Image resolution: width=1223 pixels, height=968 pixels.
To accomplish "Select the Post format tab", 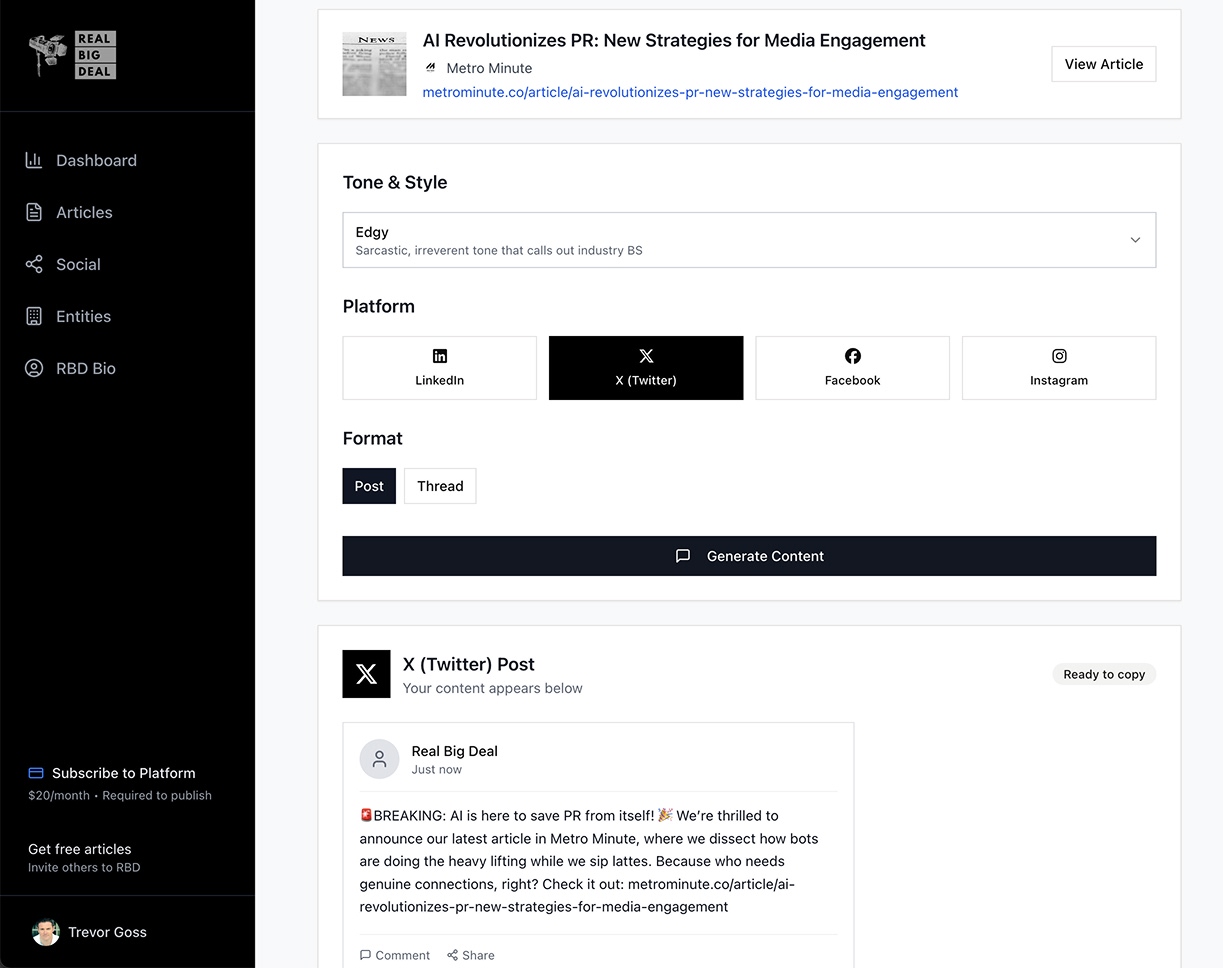I will click(x=369, y=486).
